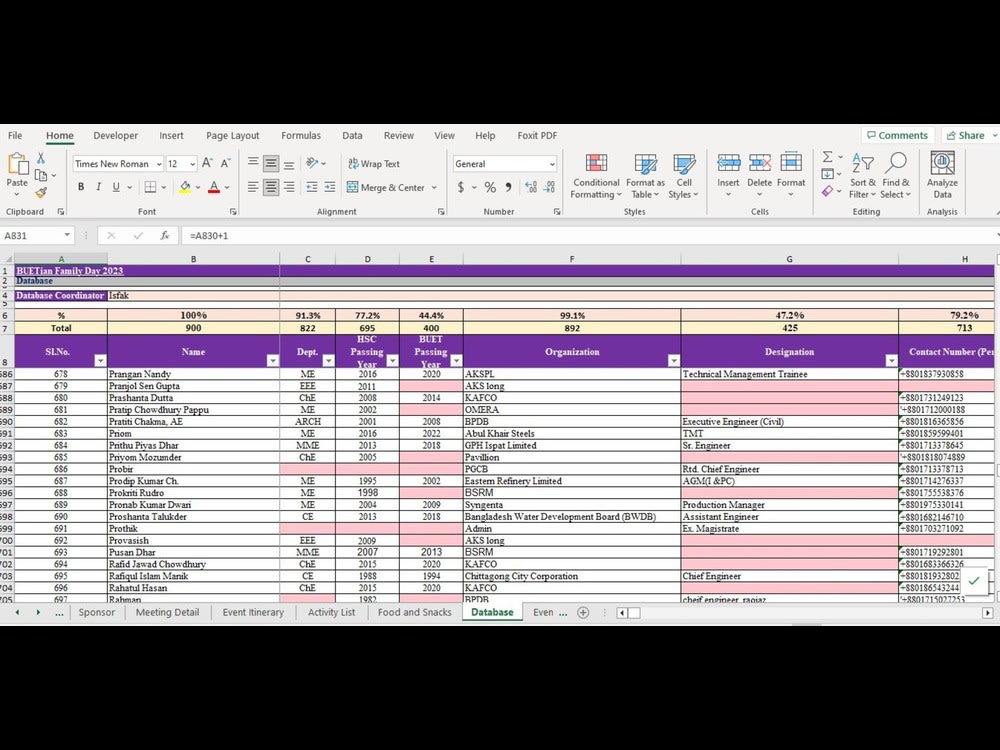
Task: Click the Paste clipboard icon
Action: [x=17, y=165]
